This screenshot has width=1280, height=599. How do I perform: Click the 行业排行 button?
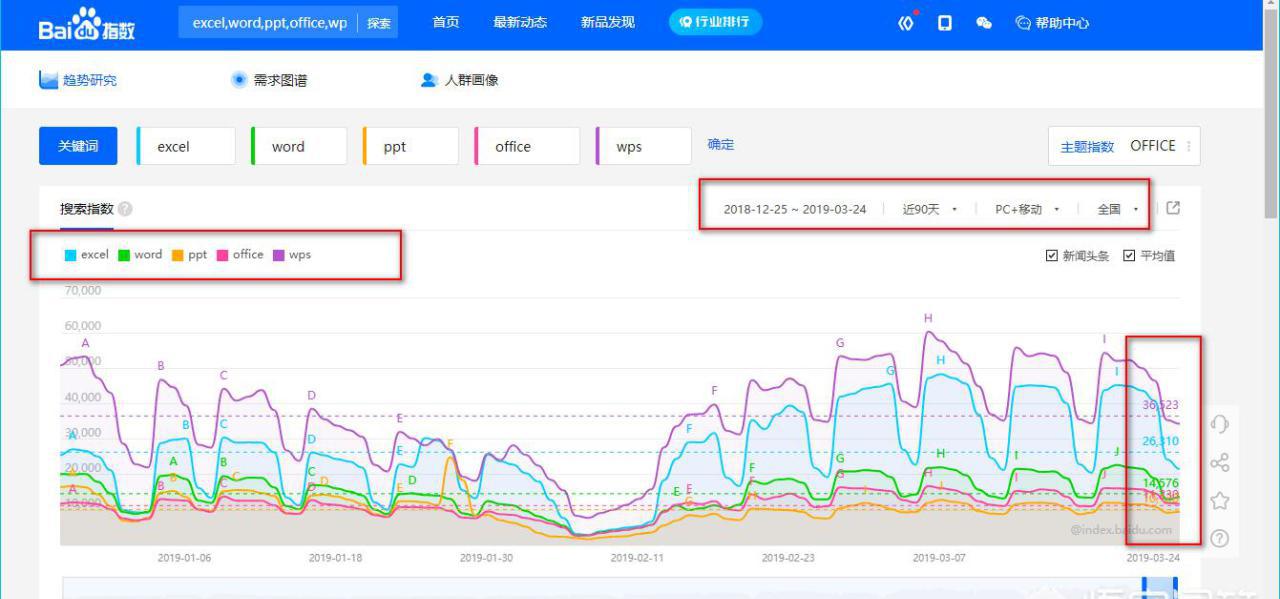pos(715,22)
